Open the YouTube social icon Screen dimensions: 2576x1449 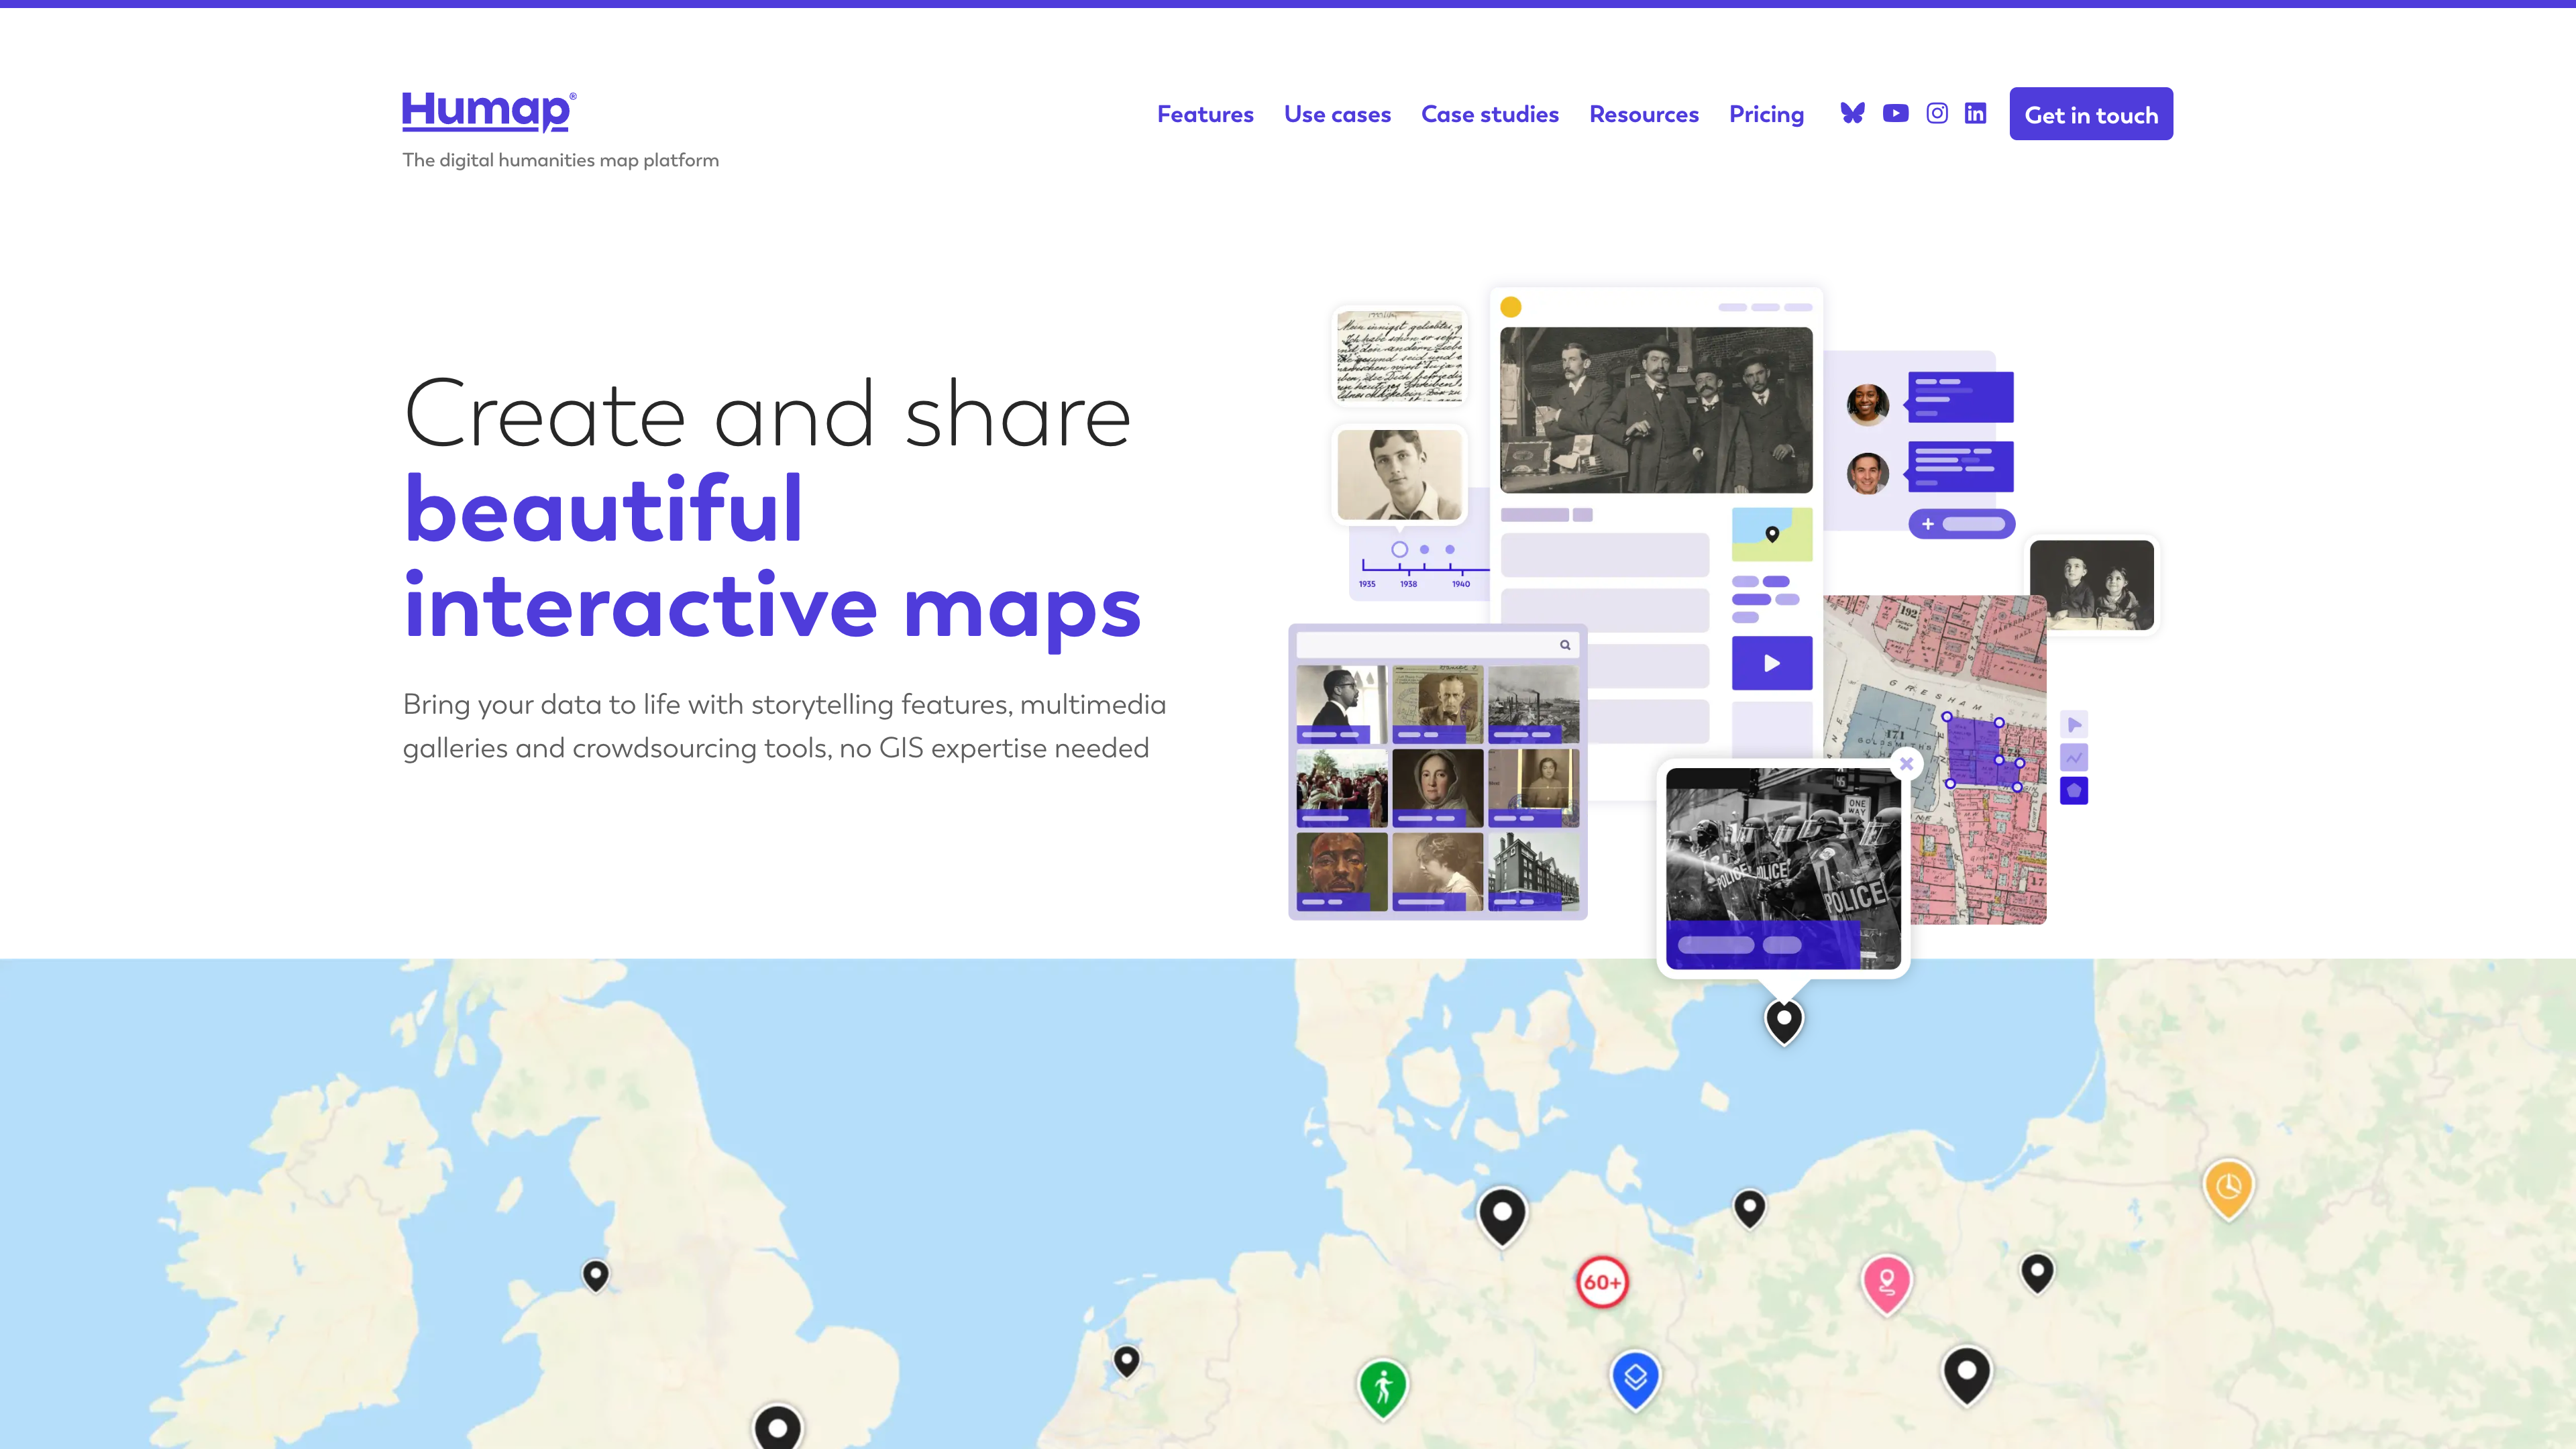pos(1895,114)
